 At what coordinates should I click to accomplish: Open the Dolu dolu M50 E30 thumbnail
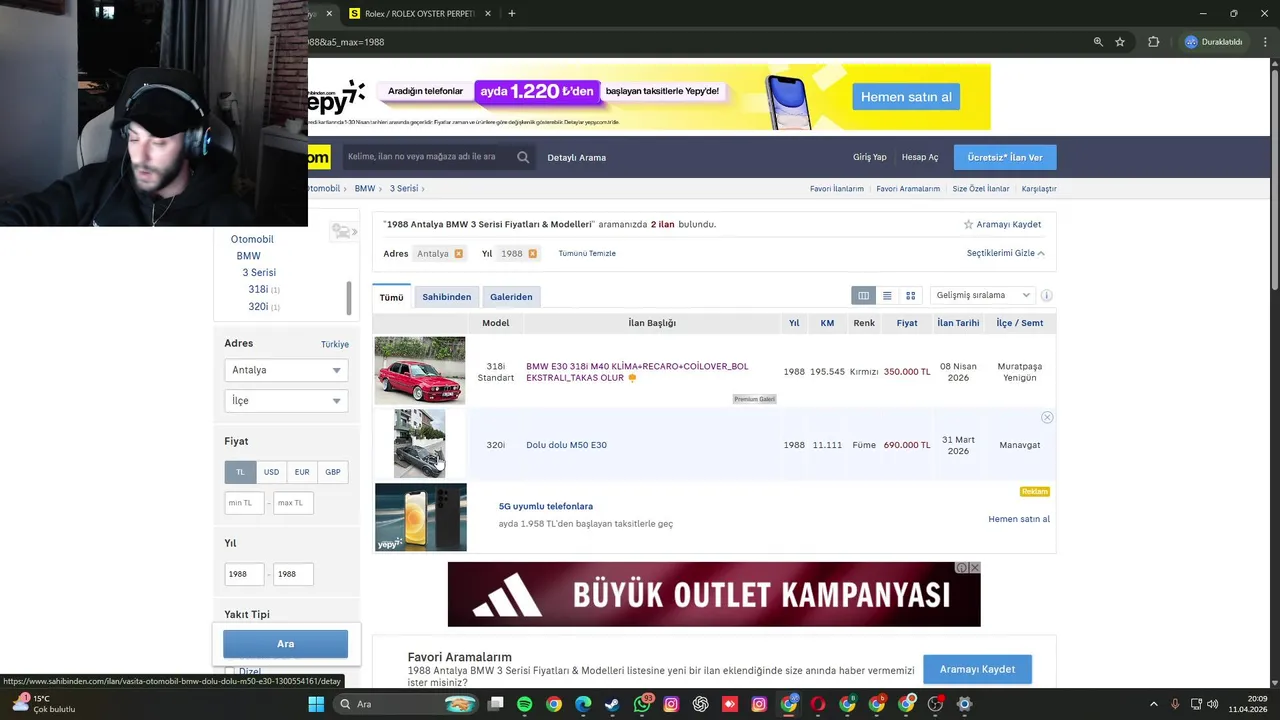click(420, 444)
